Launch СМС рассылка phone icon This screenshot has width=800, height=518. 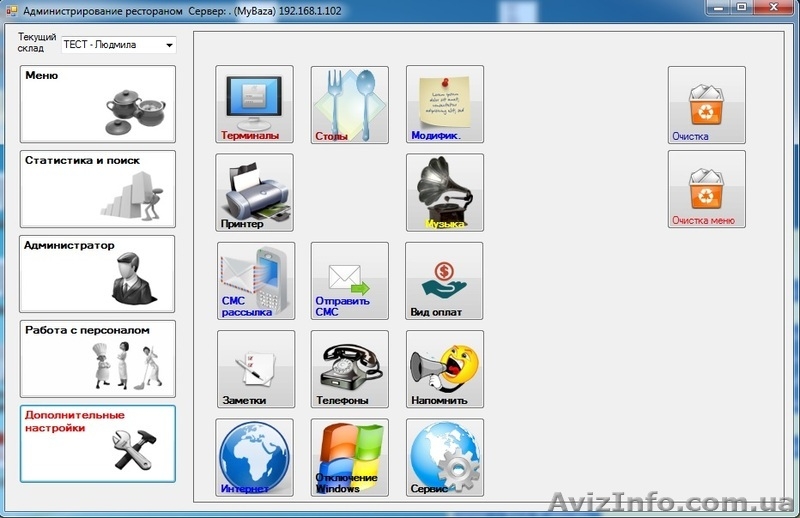coord(256,280)
